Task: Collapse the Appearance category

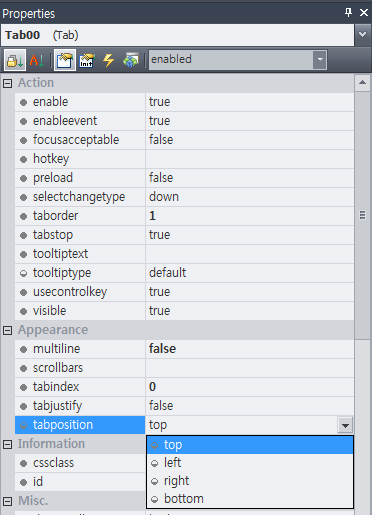Action: point(7,330)
